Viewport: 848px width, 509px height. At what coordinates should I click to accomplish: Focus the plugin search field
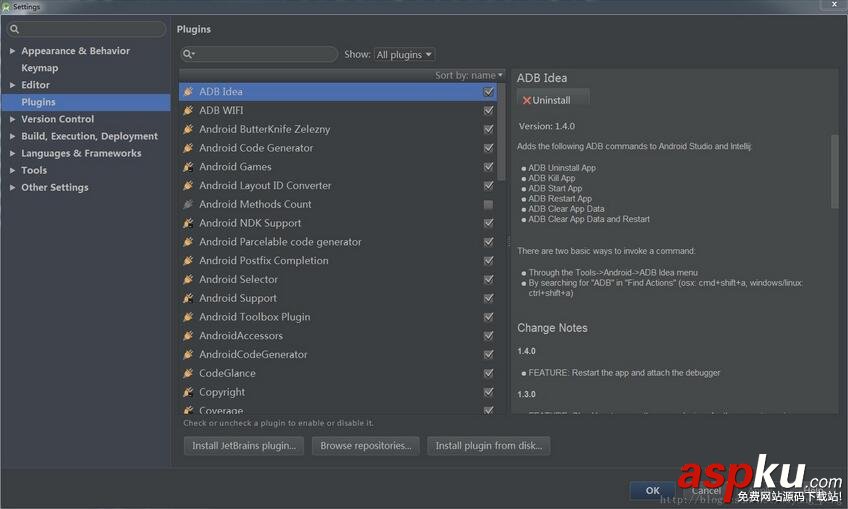(259, 54)
